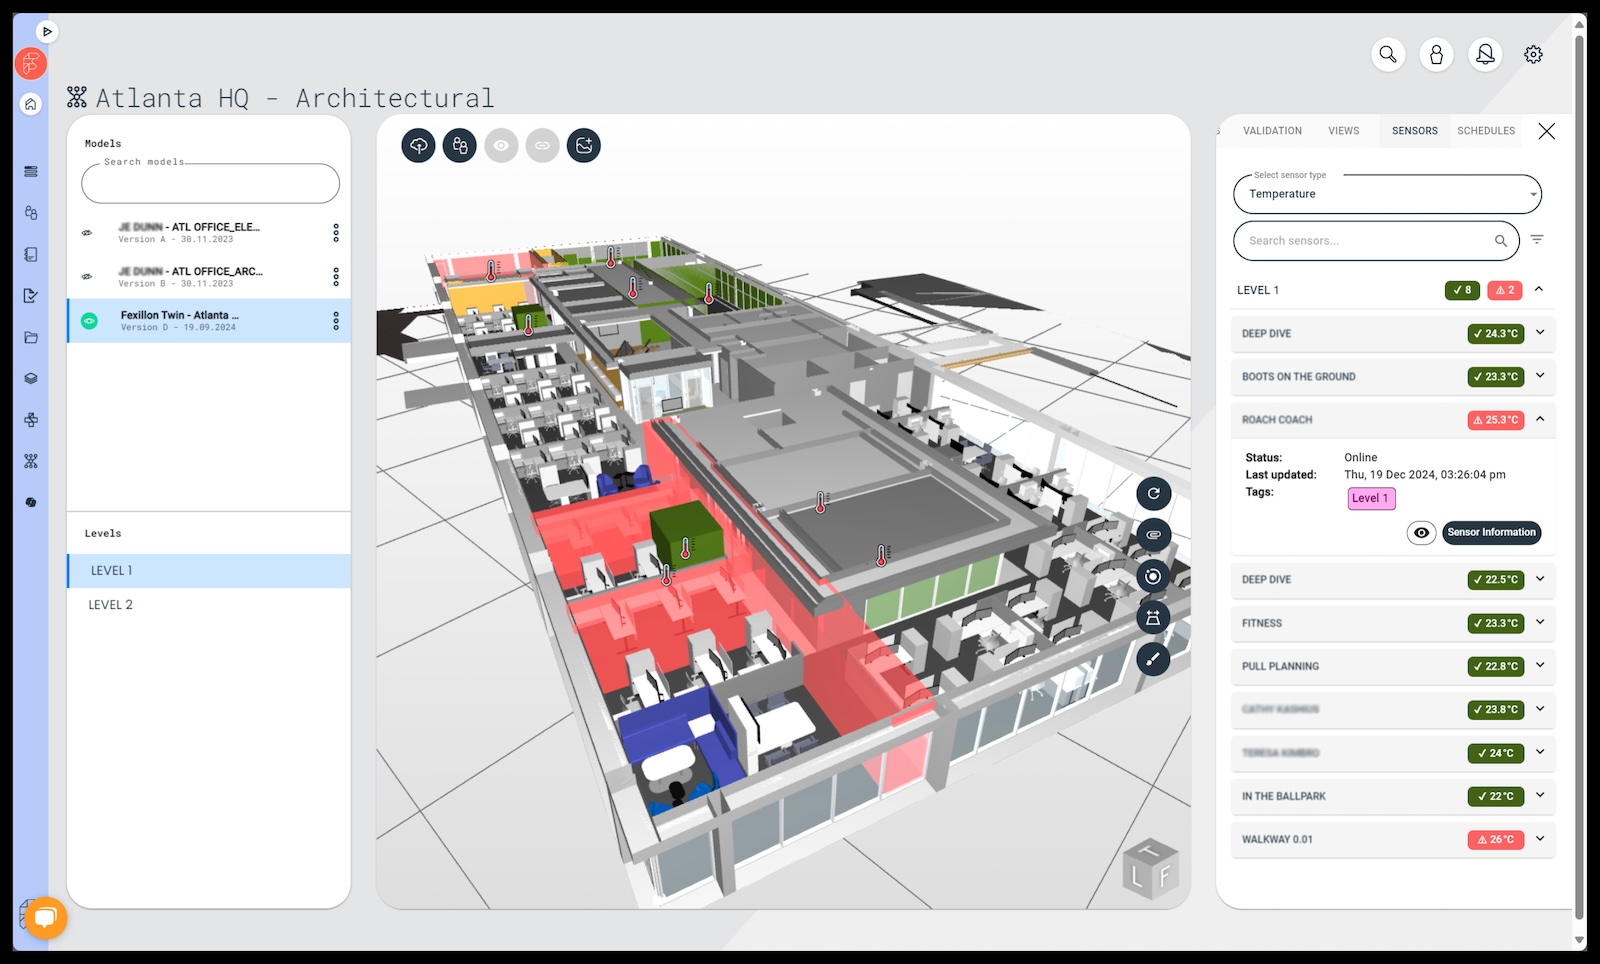The width and height of the screenshot is (1600, 964).
Task: Open the chat support bubble
Action: coord(45,917)
